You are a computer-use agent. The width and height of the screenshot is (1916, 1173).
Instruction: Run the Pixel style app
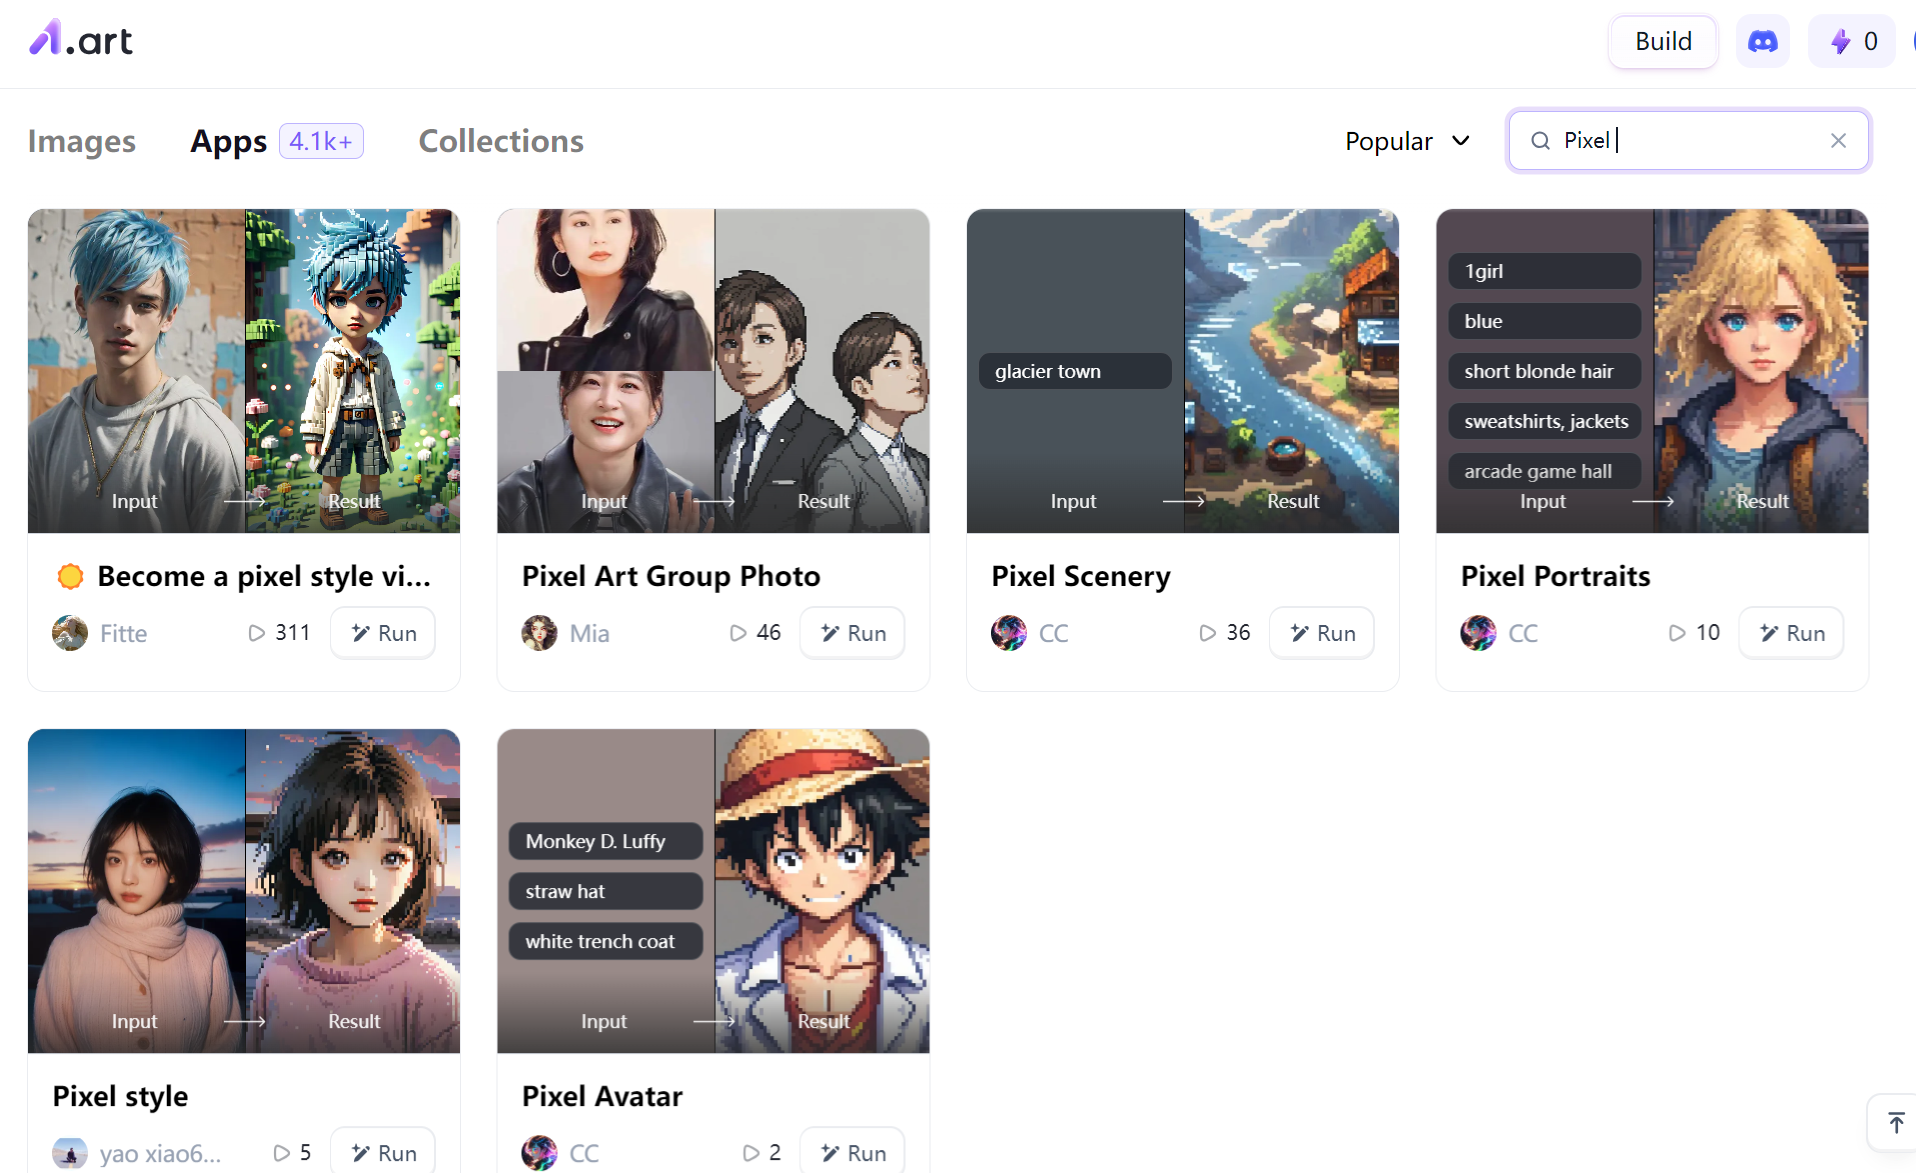[x=383, y=1151]
